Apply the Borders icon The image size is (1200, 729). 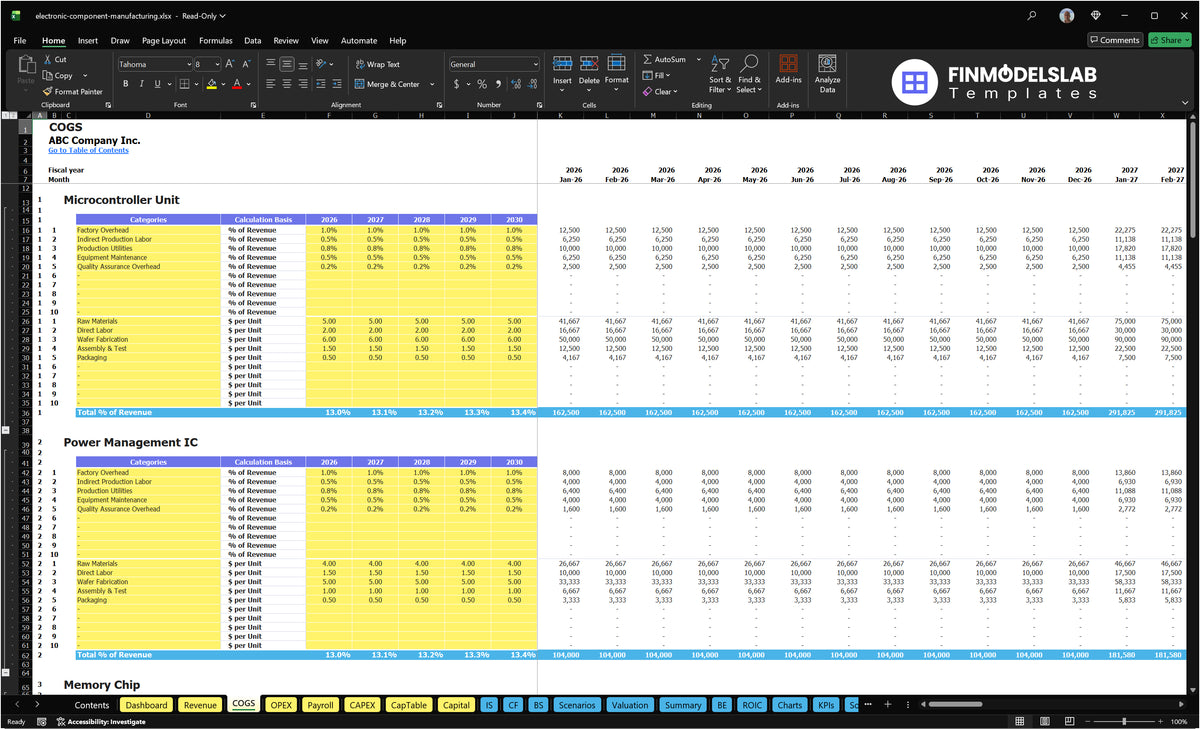tap(185, 84)
